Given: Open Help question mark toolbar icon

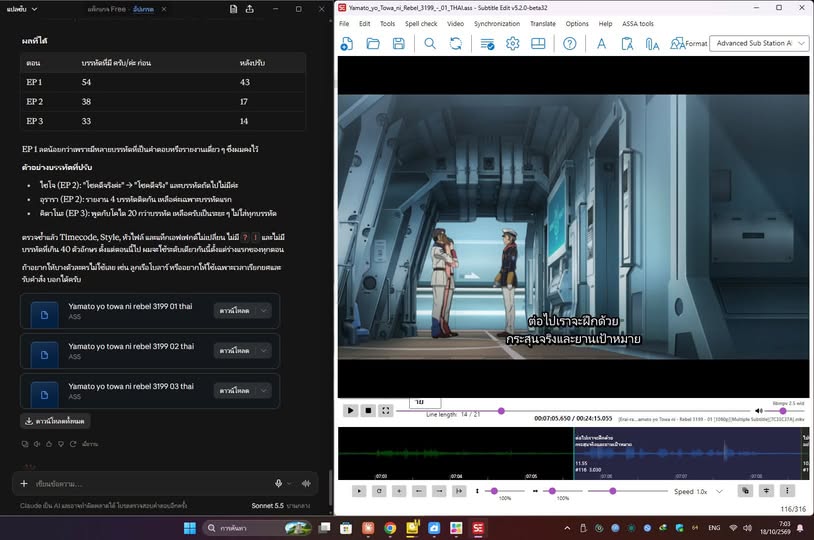Looking at the screenshot, I should click(569, 44).
